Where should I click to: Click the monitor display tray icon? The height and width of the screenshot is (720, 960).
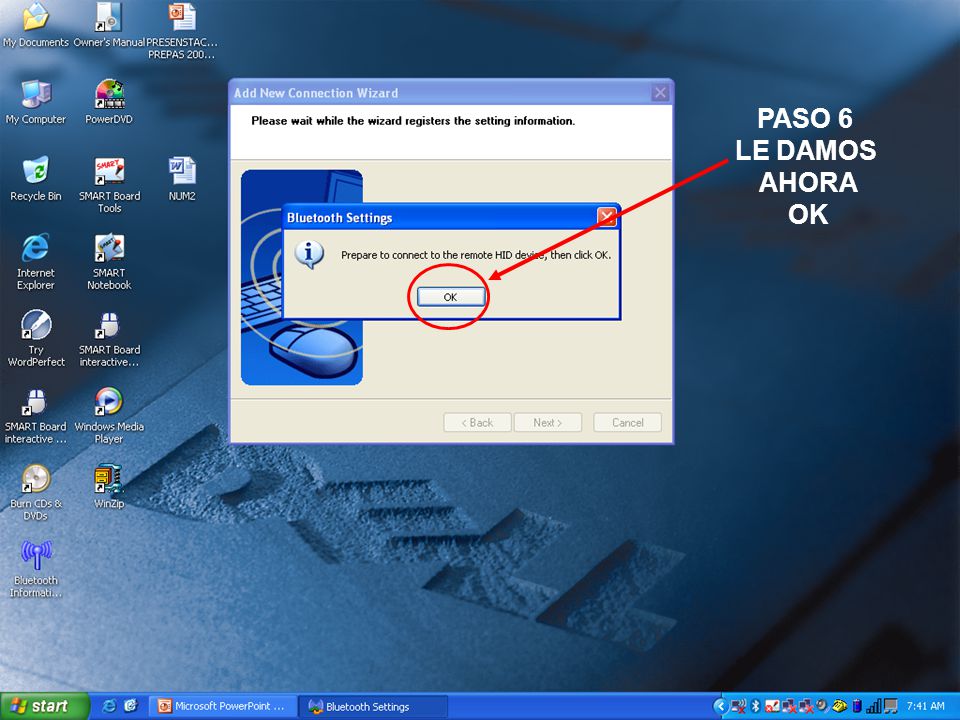tap(890, 706)
